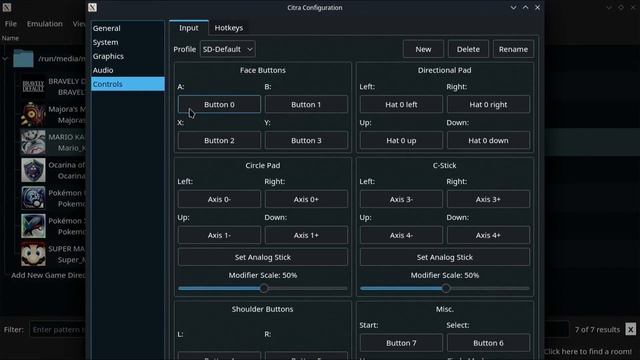Remap Circle Pad Up (Axis 1-)
Image resolution: width=640 pixels, height=360 pixels.
[219, 235]
